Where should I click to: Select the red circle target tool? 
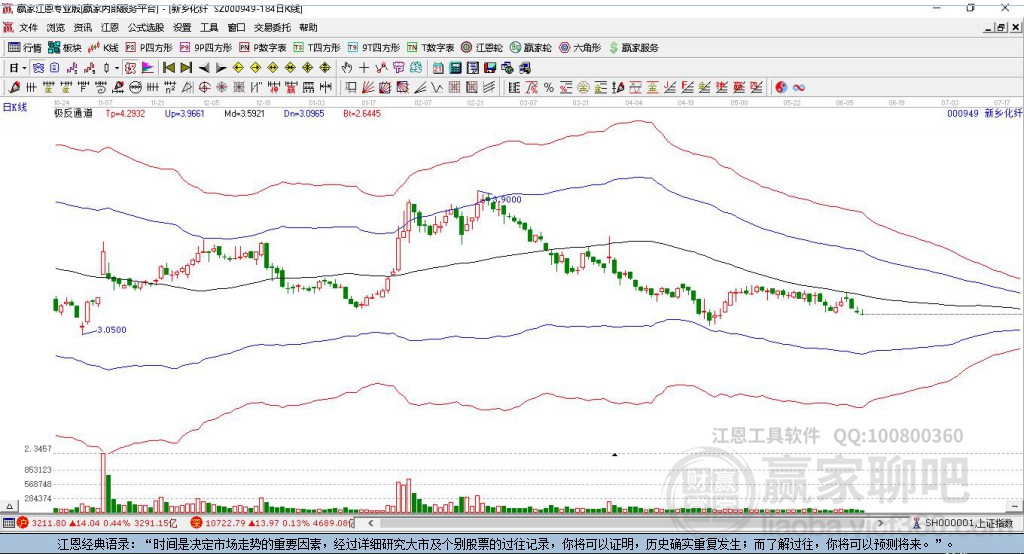[x=204, y=87]
